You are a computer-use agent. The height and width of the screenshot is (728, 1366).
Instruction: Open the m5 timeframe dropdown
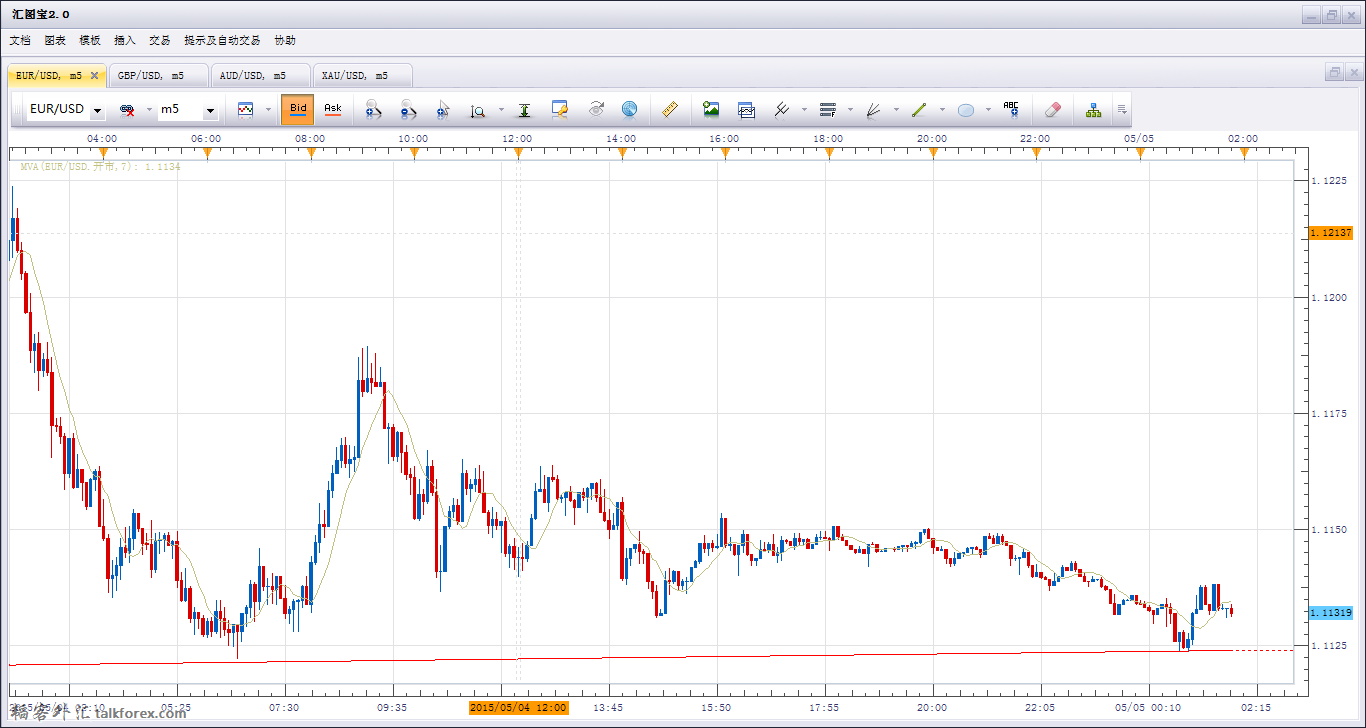[x=211, y=111]
